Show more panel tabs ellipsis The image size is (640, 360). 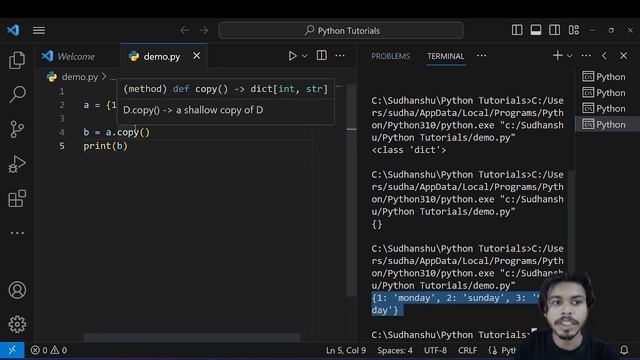[481, 56]
